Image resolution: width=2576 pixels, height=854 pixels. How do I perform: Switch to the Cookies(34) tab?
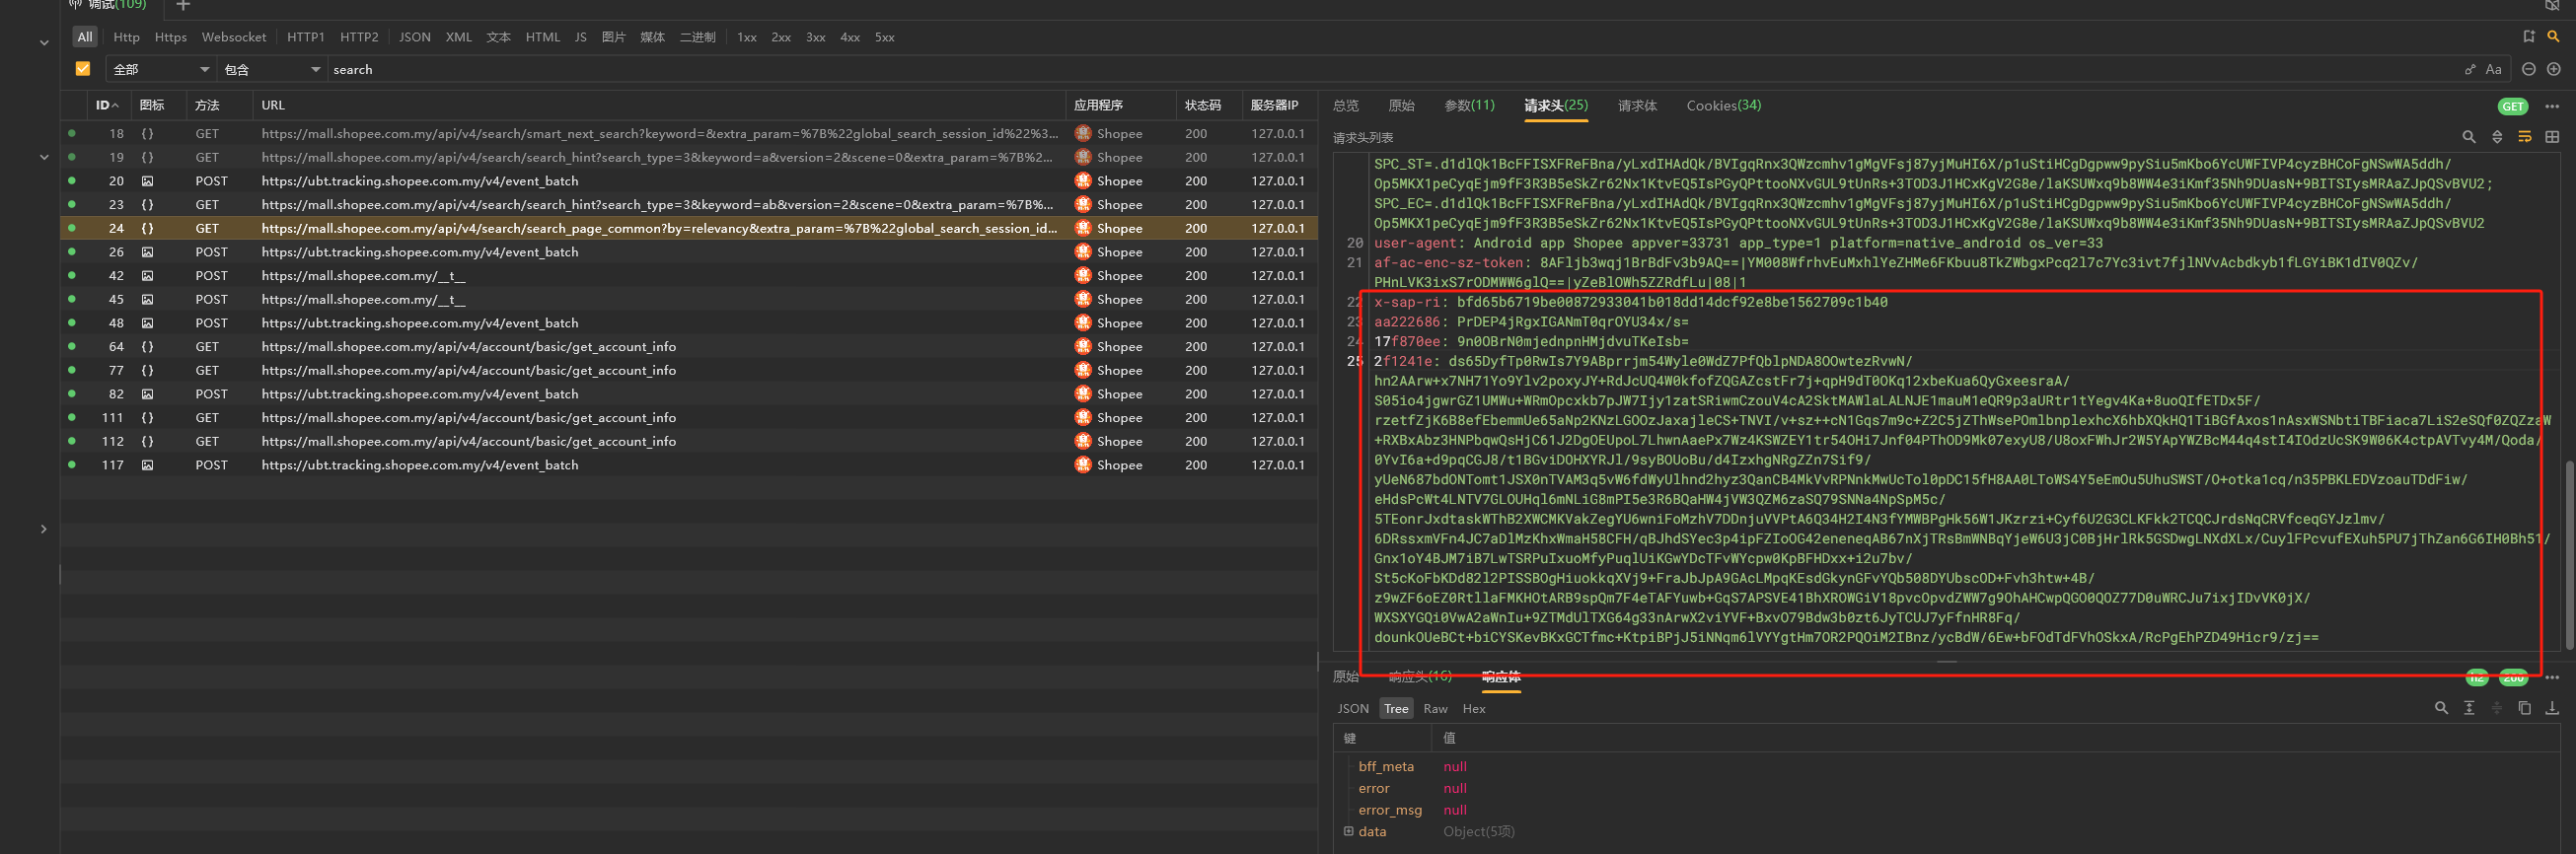click(x=1724, y=105)
